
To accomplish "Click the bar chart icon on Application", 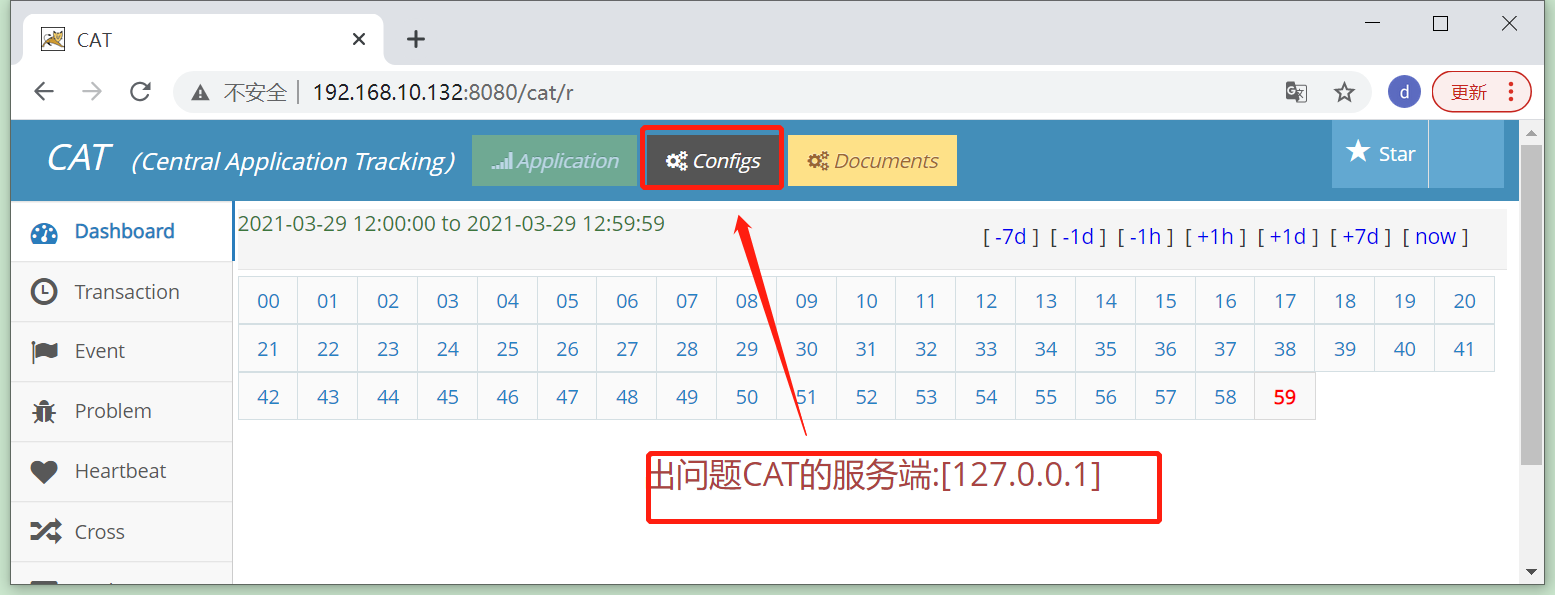I will click(x=505, y=159).
